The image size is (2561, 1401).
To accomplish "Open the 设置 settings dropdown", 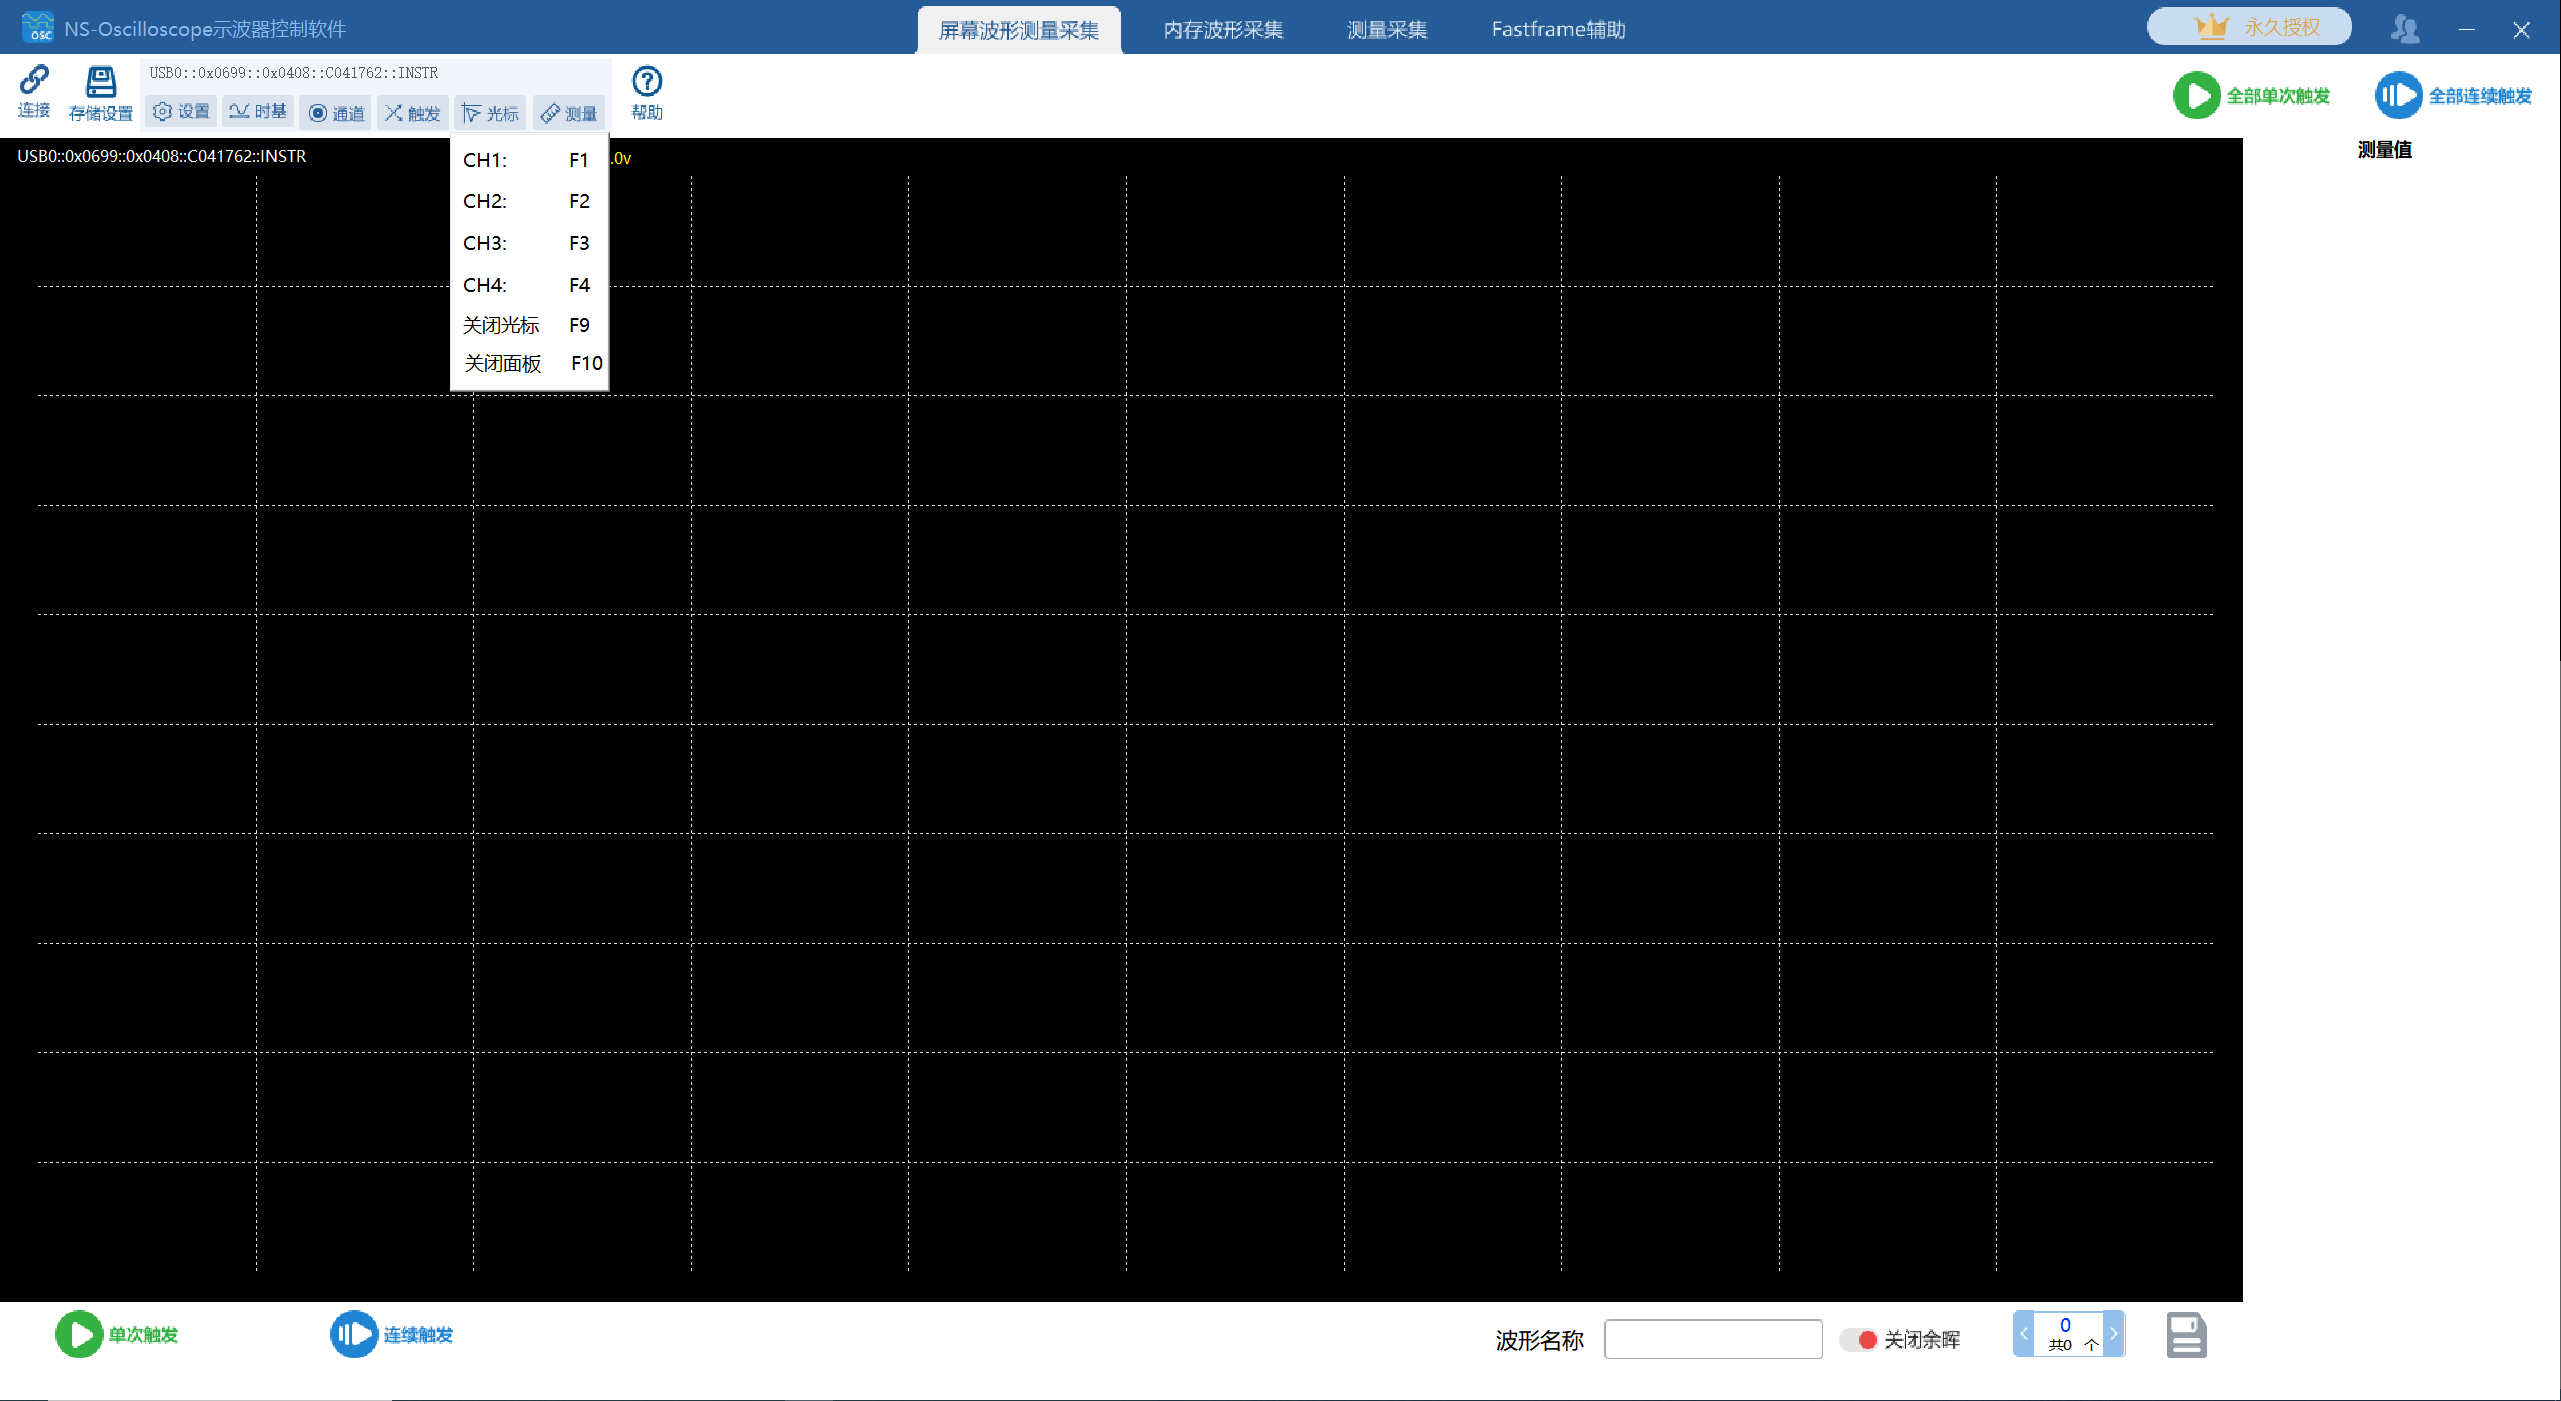I will click(182, 112).
